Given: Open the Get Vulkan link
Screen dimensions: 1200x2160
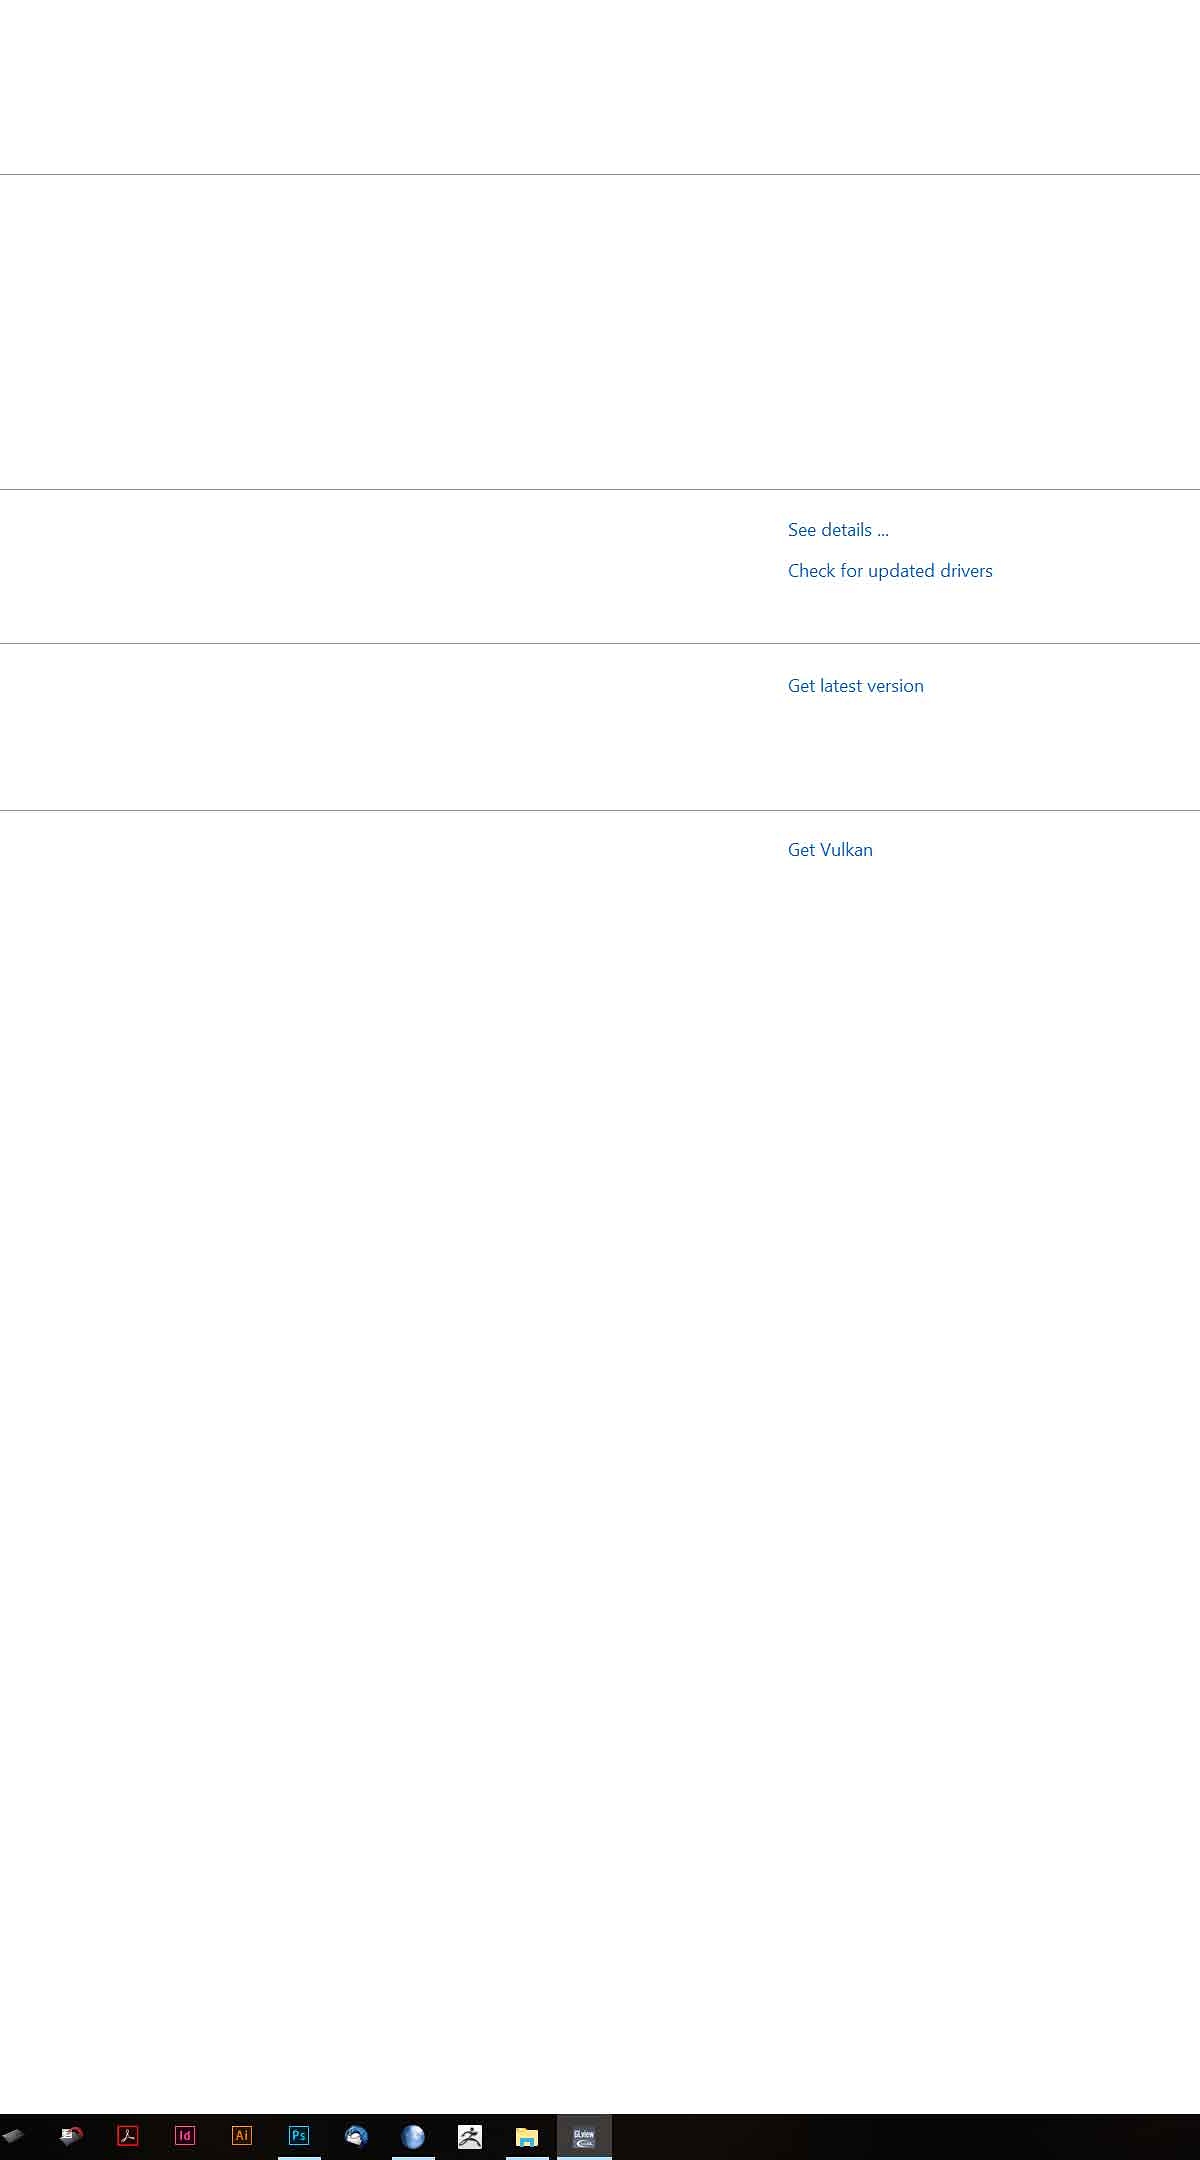Looking at the screenshot, I should tap(830, 850).
